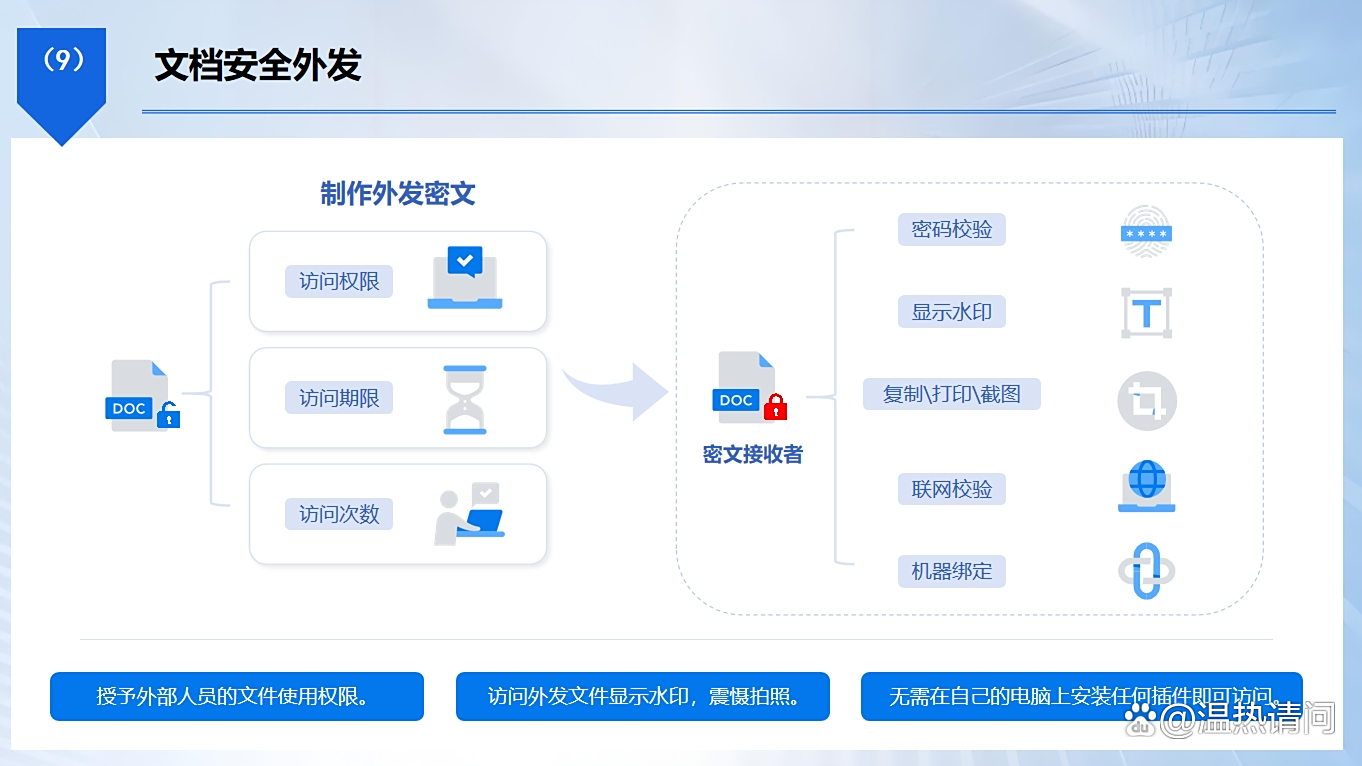The width and height of the screenshot is (1362, 766).
Task: Click the person with laptop icon in 访问次数
Action: 468,512
